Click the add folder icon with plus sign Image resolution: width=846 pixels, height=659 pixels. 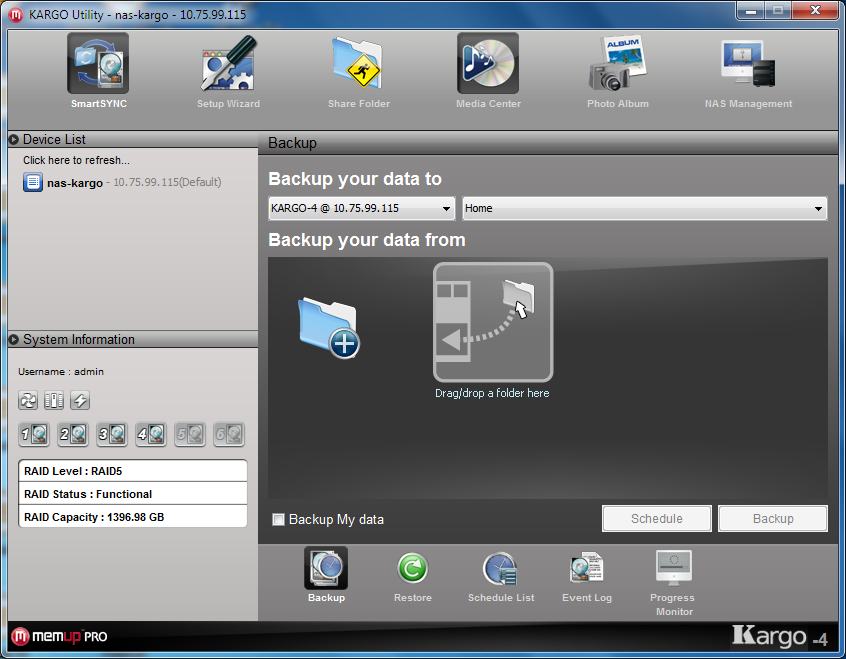tap(329, 327)
